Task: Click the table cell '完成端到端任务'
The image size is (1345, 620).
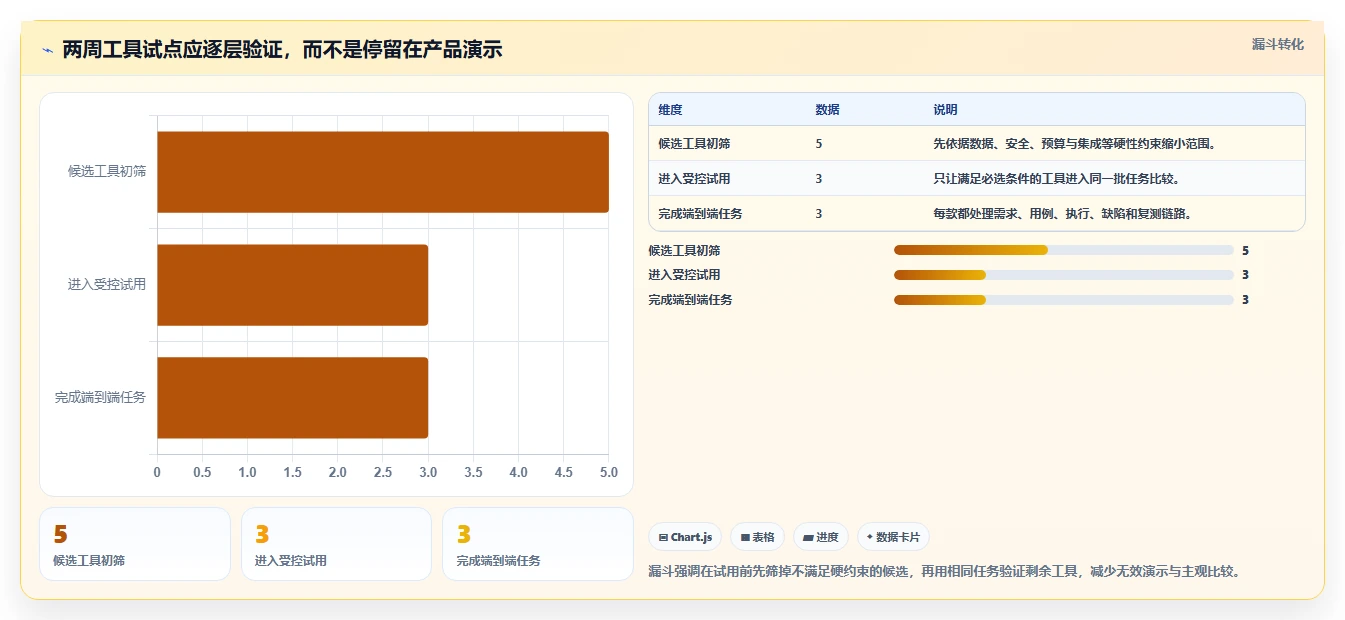Action: click(x=700, y=214)
